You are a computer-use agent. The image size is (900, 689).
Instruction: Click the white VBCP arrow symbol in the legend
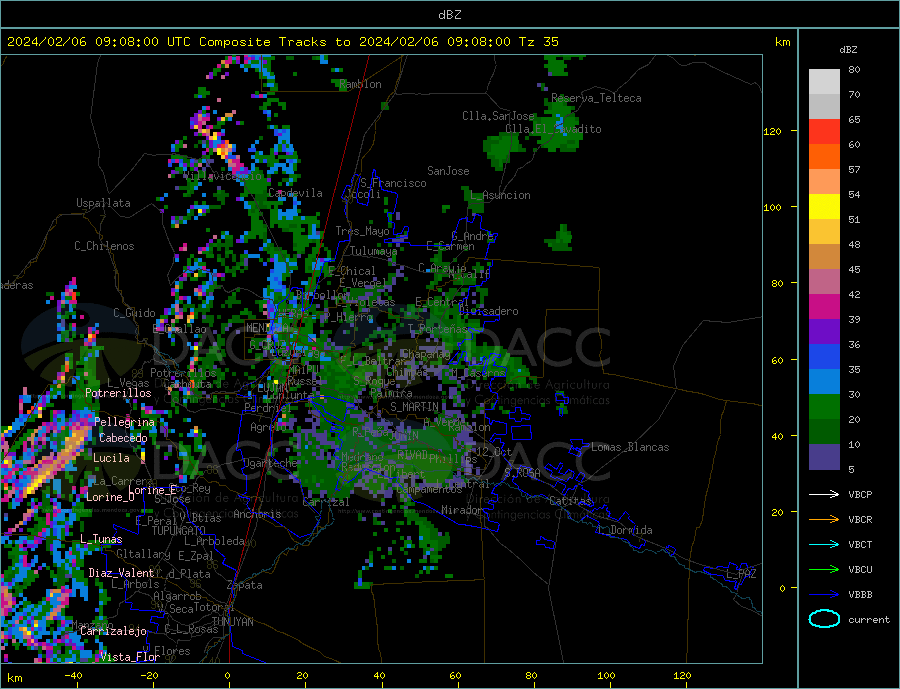tap(824, 494)
